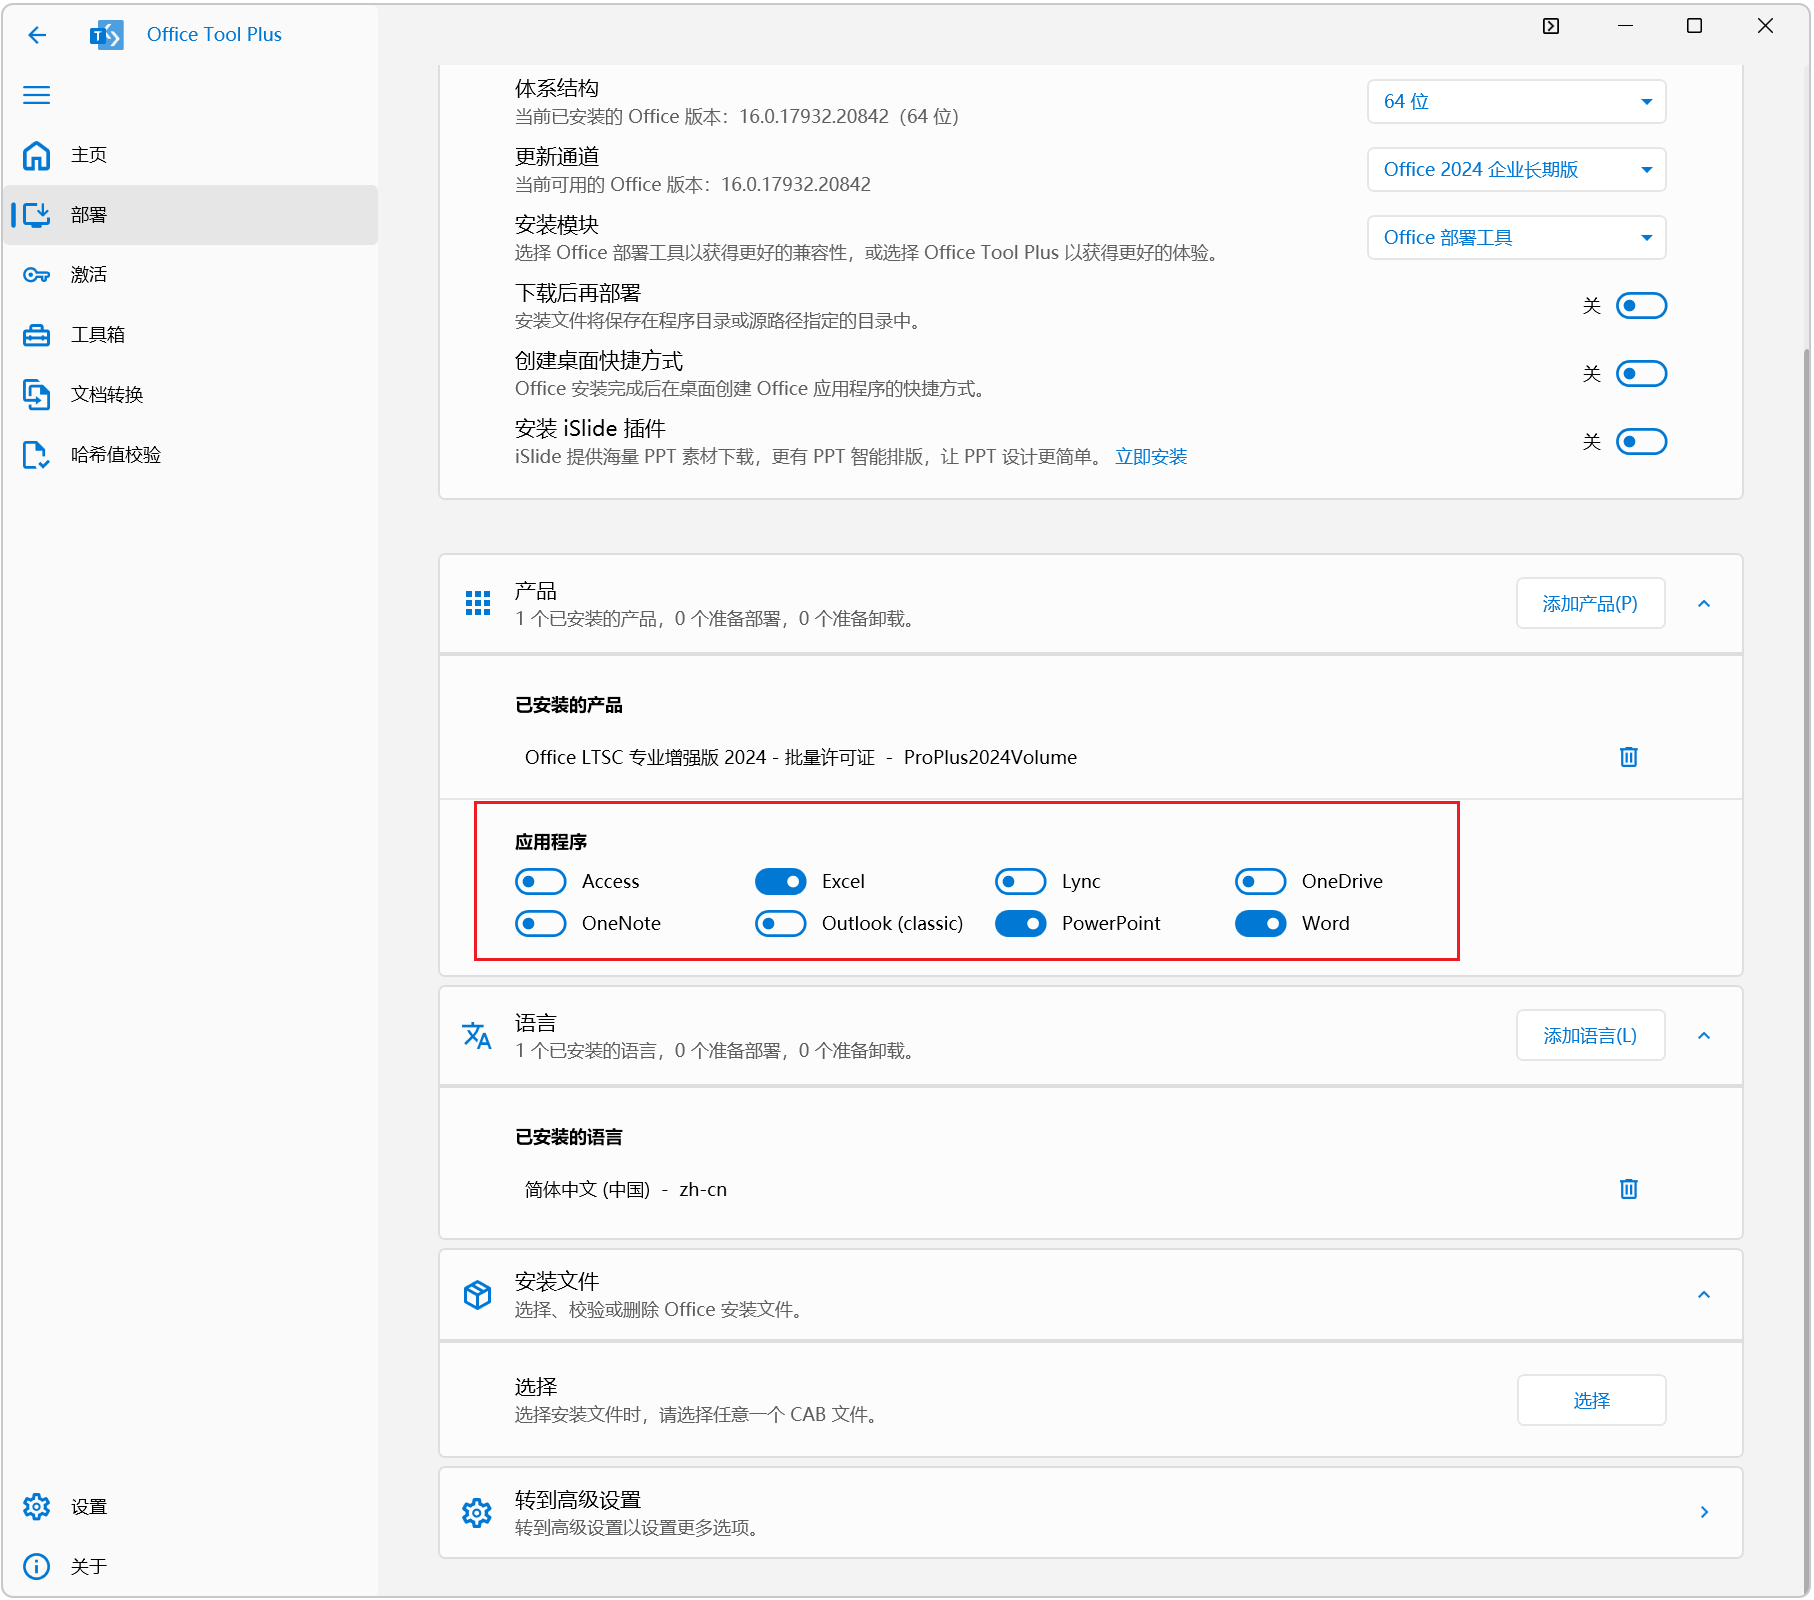Image resolution: width=1814 pixels, height=1600 pixels.
Task: Open 设置 in sidebar
Action: (x=190, y=1507)
